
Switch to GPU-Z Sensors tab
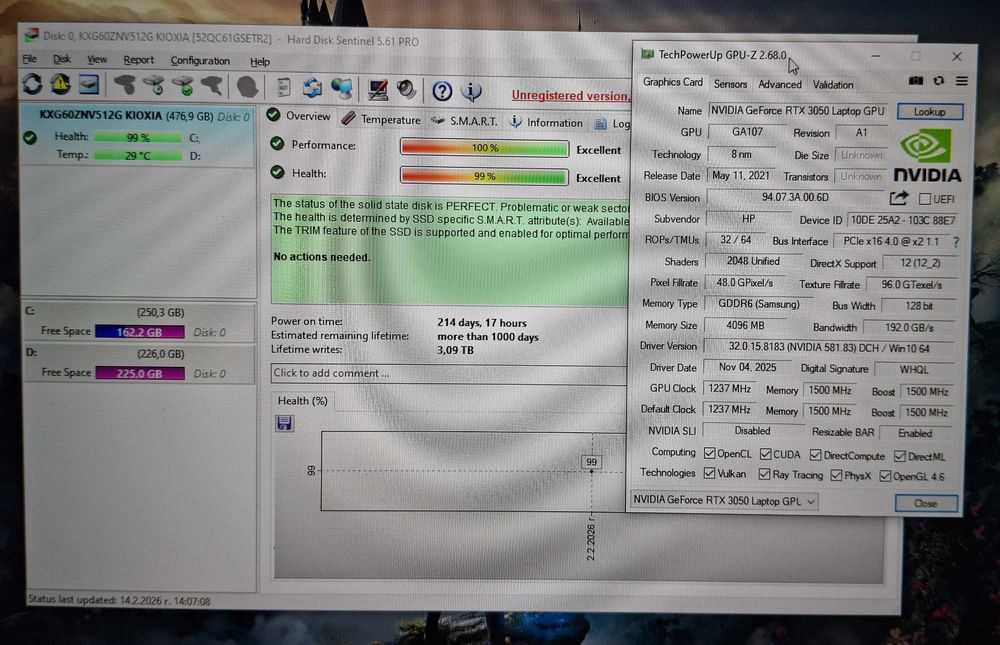pos(730,84)
